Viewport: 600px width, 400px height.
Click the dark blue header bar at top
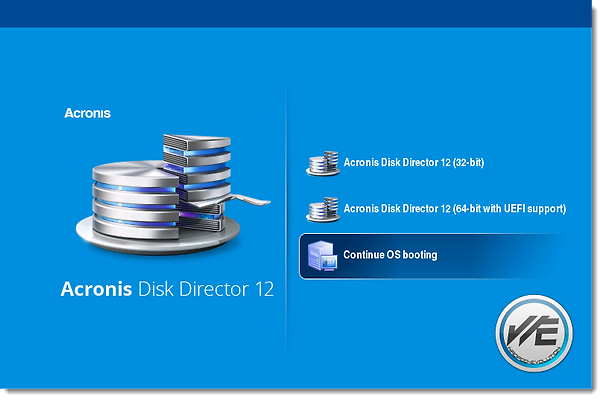click(300, 14)
